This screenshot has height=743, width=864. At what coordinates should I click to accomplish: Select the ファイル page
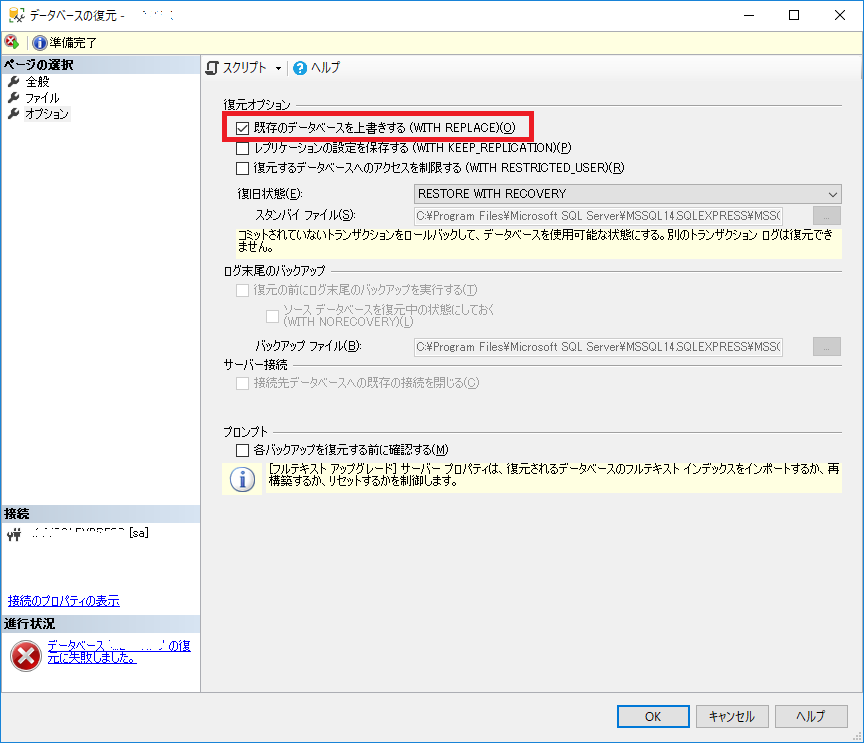point(42,98)
